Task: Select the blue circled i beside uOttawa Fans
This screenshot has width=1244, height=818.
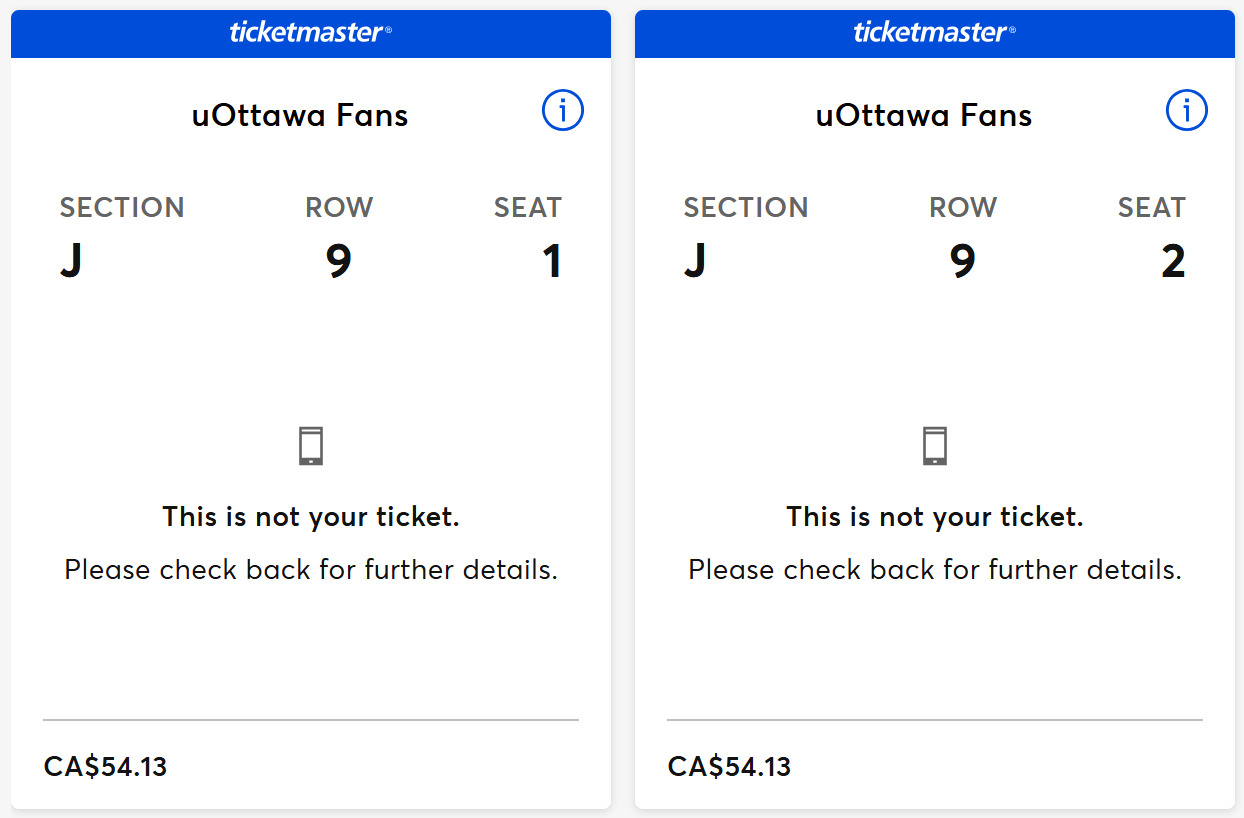Action: click(x=562, y=110)
